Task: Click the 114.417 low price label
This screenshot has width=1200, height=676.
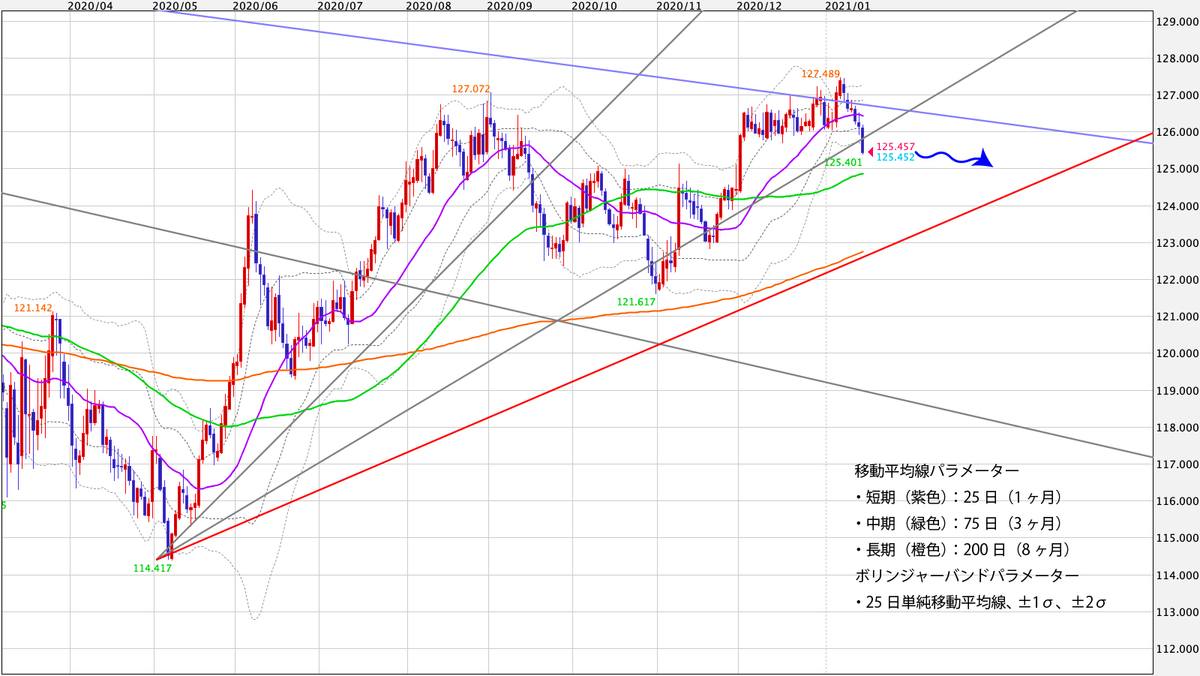Action: pyautogui.click(x=152, y=568)
